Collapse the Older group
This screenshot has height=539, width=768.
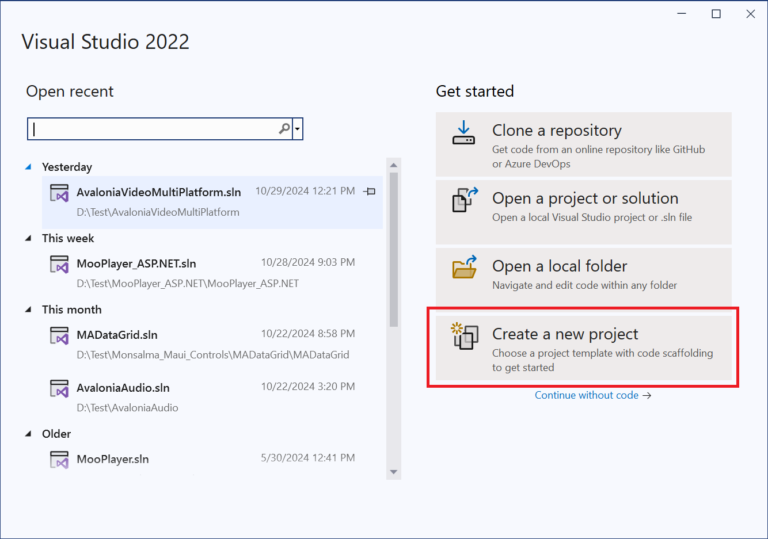tap(28, 434)
